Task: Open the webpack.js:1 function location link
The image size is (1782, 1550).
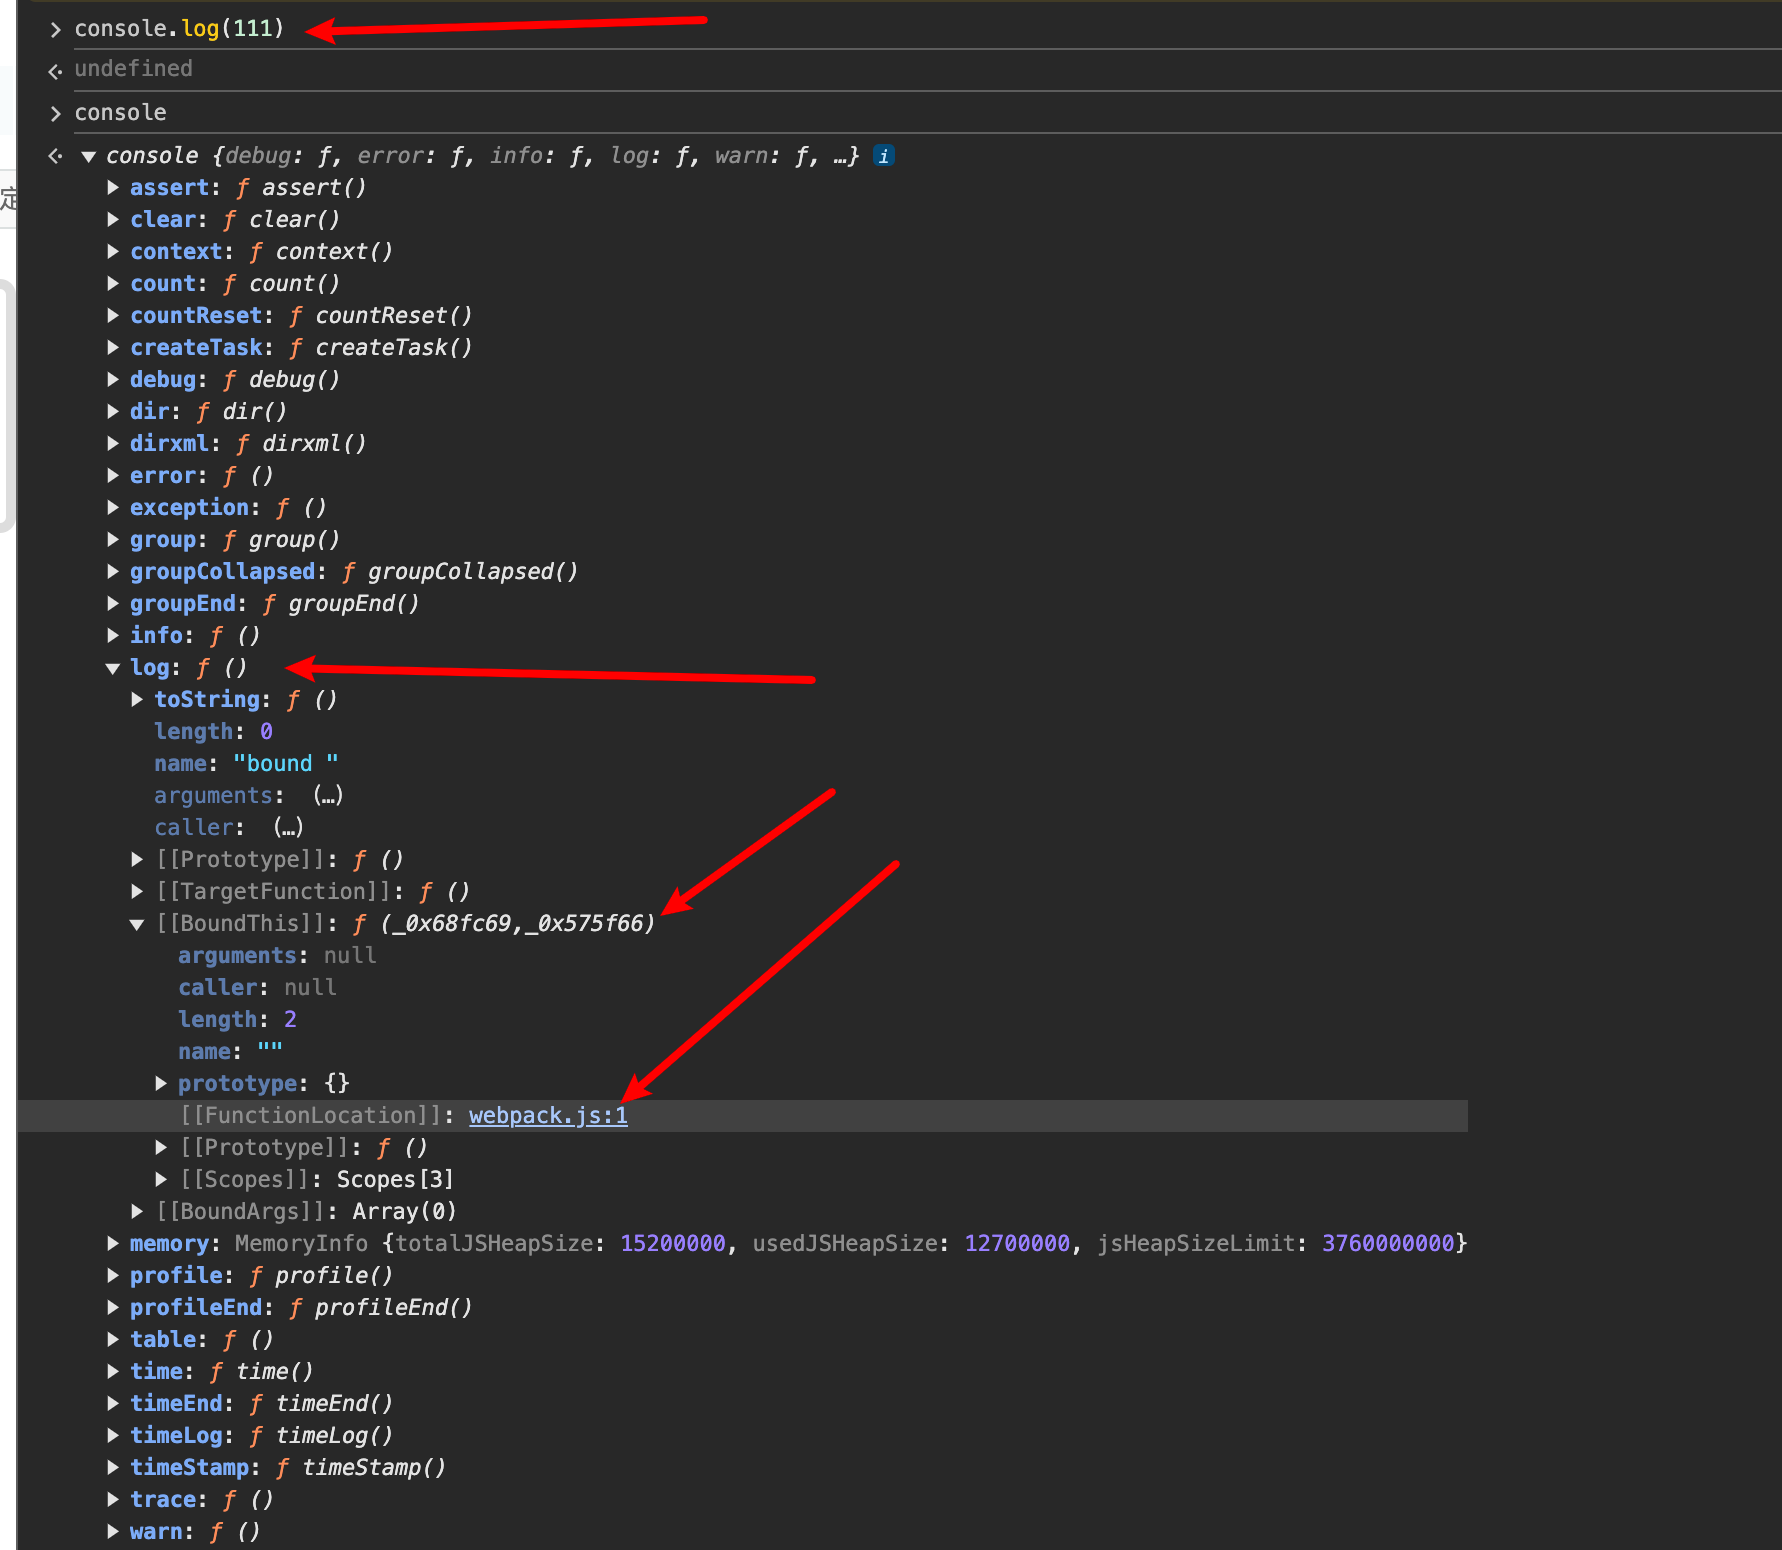Action: [548, 1115]
